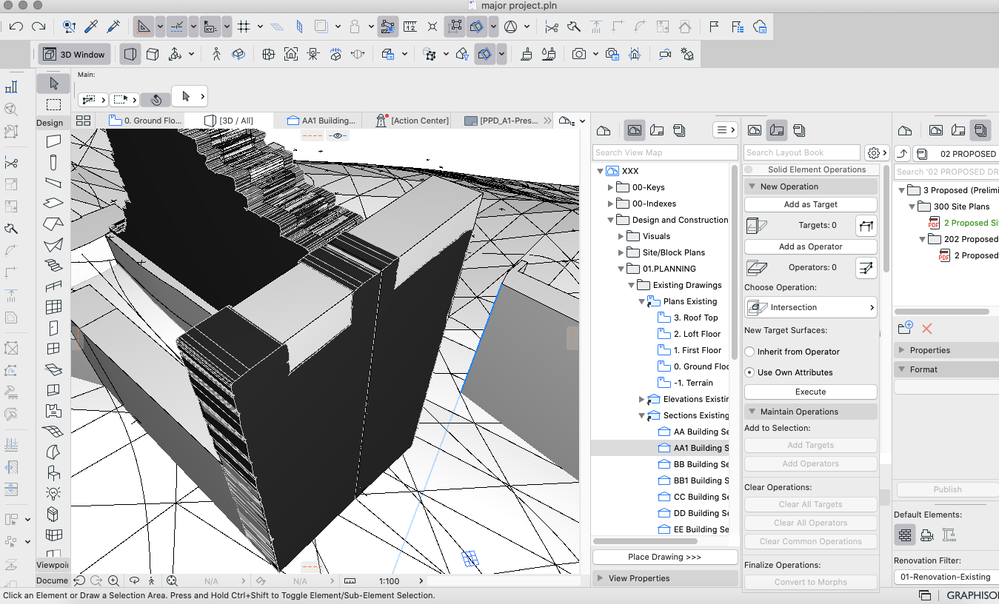Click the red delete X icon
Viewport: 999px width, 604px height.
click(x=927, y=328)
